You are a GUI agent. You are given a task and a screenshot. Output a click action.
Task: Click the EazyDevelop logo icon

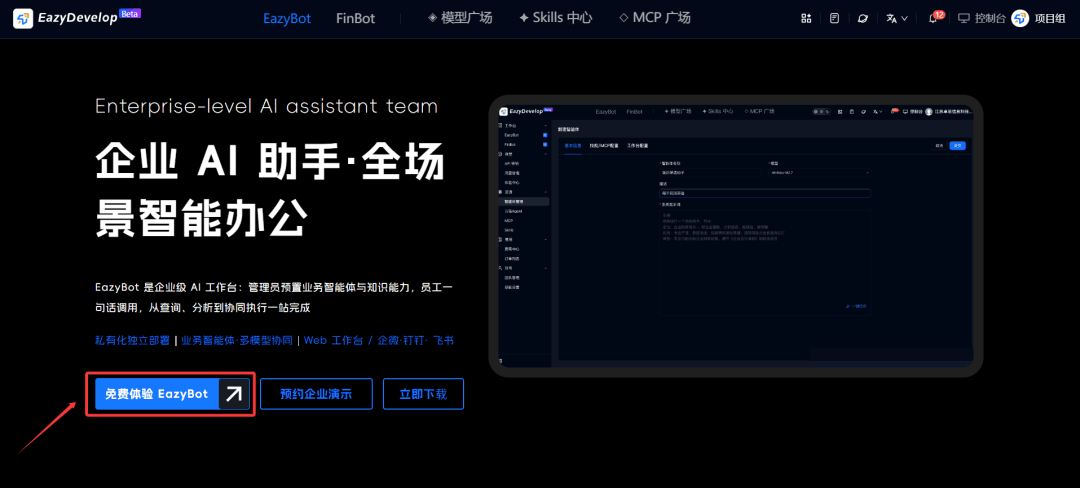(x=23, y=19)
